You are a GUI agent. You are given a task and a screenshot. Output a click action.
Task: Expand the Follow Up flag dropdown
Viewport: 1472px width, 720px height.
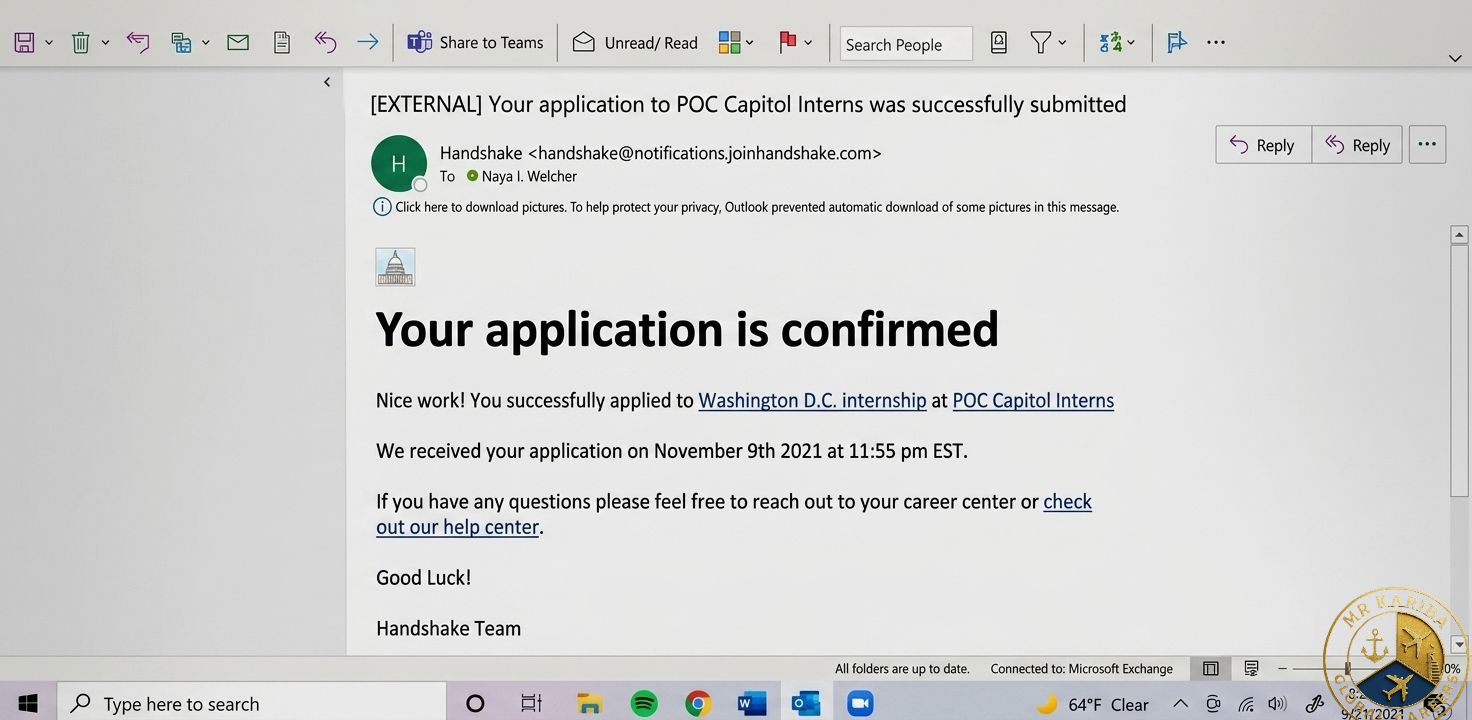(x=808, y=43)
